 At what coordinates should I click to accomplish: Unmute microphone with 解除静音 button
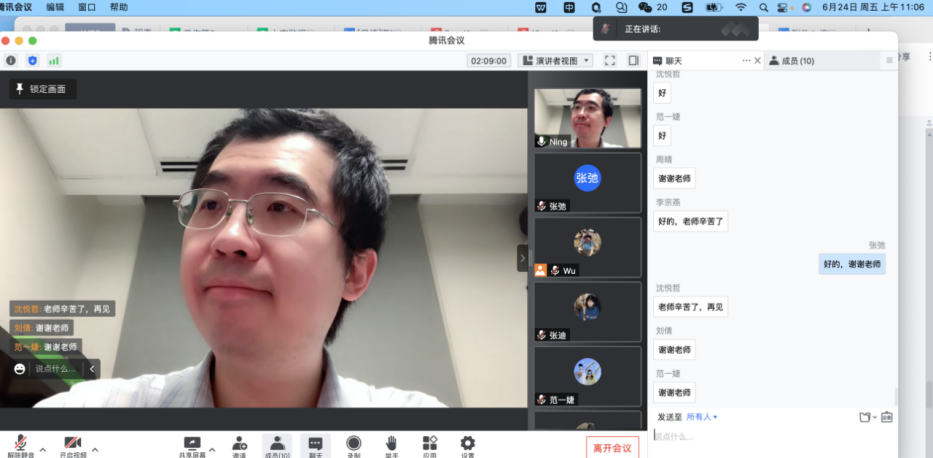21,444
